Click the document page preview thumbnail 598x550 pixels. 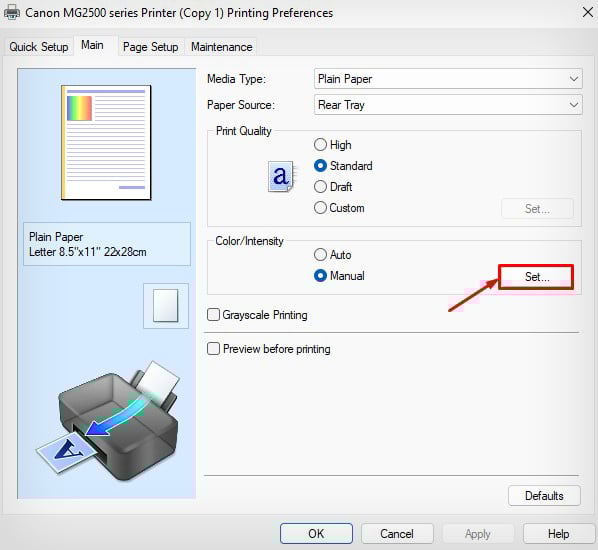[x=106, y=142]
